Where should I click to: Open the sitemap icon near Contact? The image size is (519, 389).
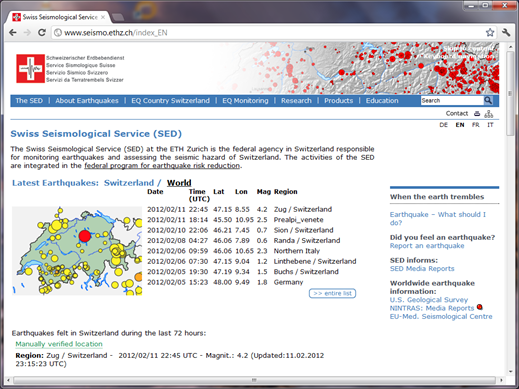489,114
